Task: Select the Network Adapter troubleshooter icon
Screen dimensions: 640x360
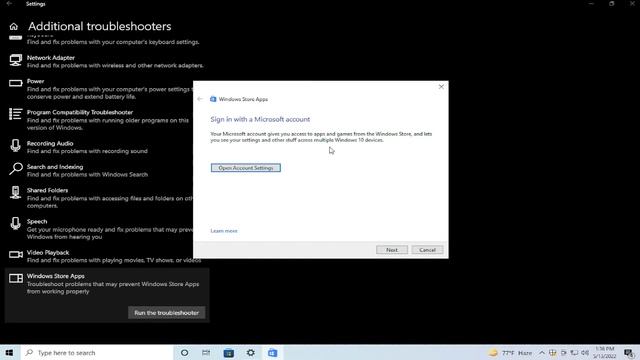Action: click(x=16, y=60)
